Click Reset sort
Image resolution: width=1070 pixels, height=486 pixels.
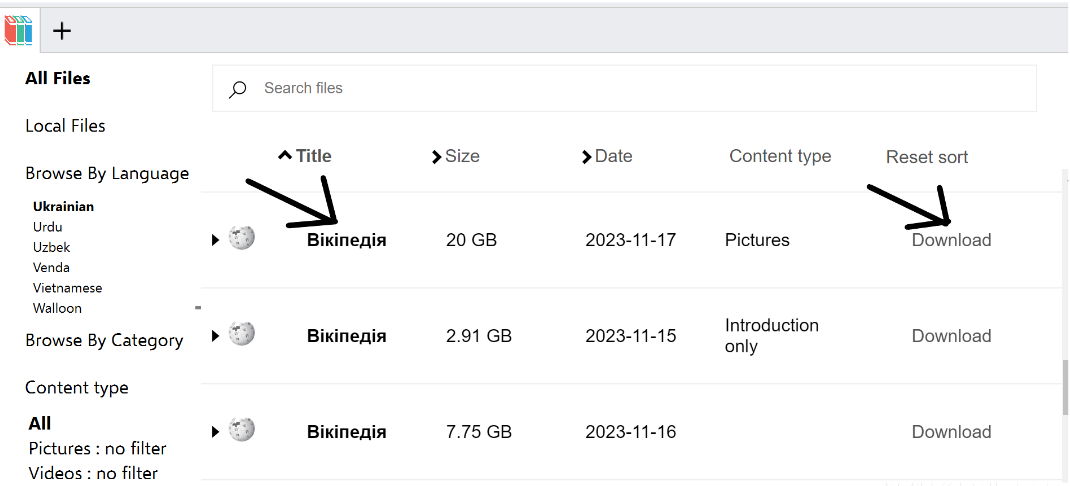coord(927,157)
